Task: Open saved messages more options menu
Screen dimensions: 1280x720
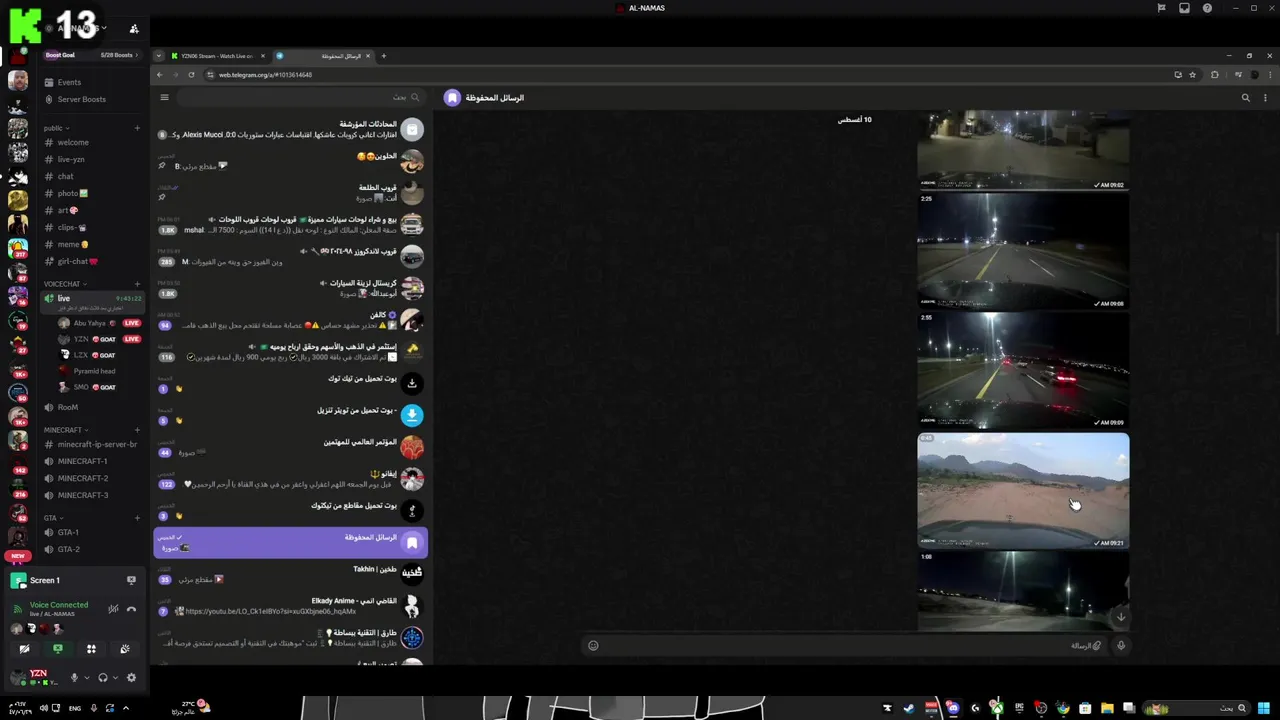Action: [1266, 98]
